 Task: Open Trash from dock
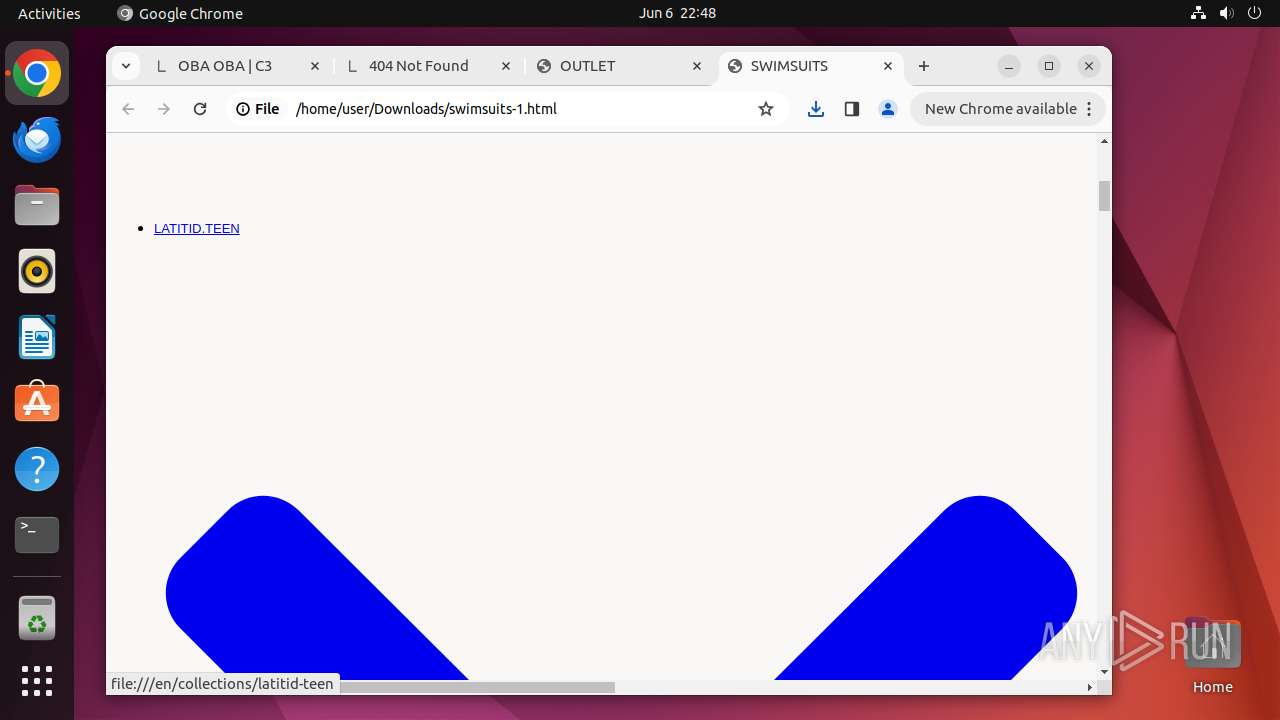[x=37, y=618]
